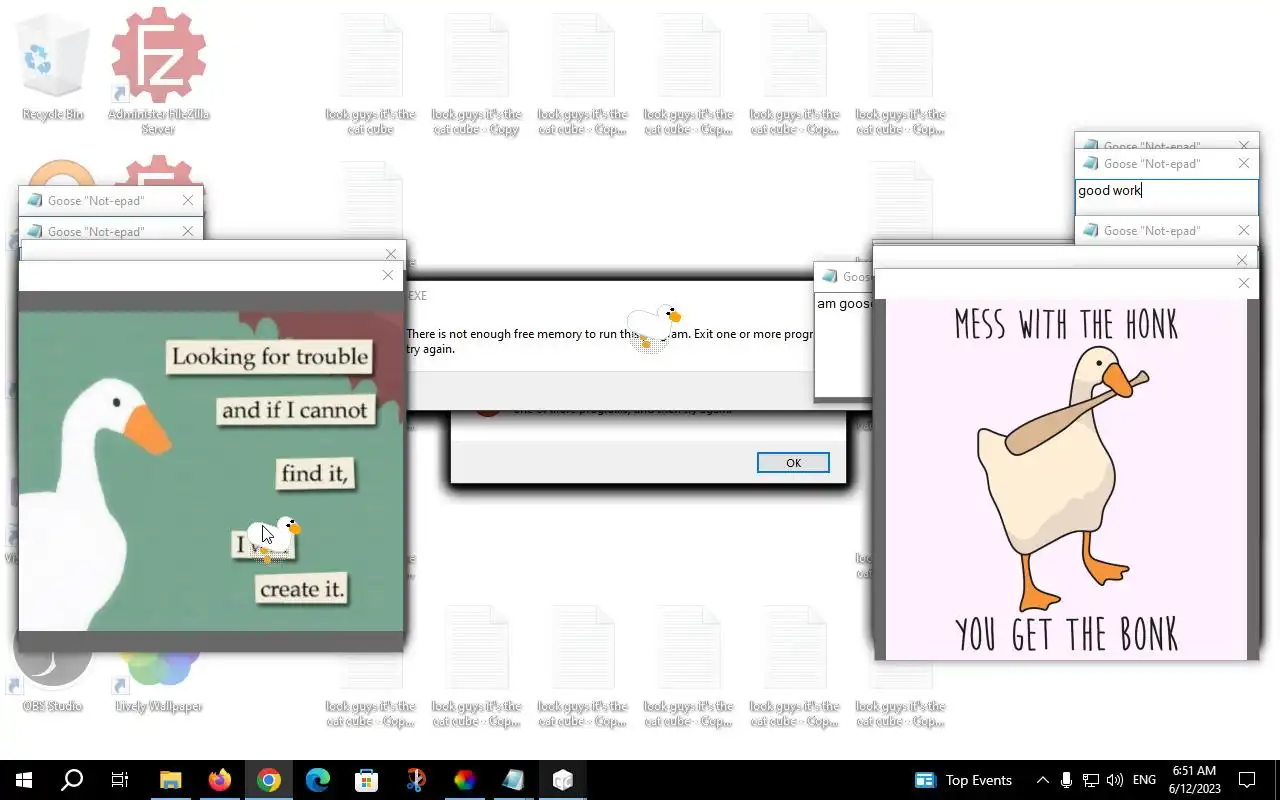Viewport: 1280px width, 800px height.
Task: Click the 'Looking for trouble' goose meme image
Action: [211, 471]
